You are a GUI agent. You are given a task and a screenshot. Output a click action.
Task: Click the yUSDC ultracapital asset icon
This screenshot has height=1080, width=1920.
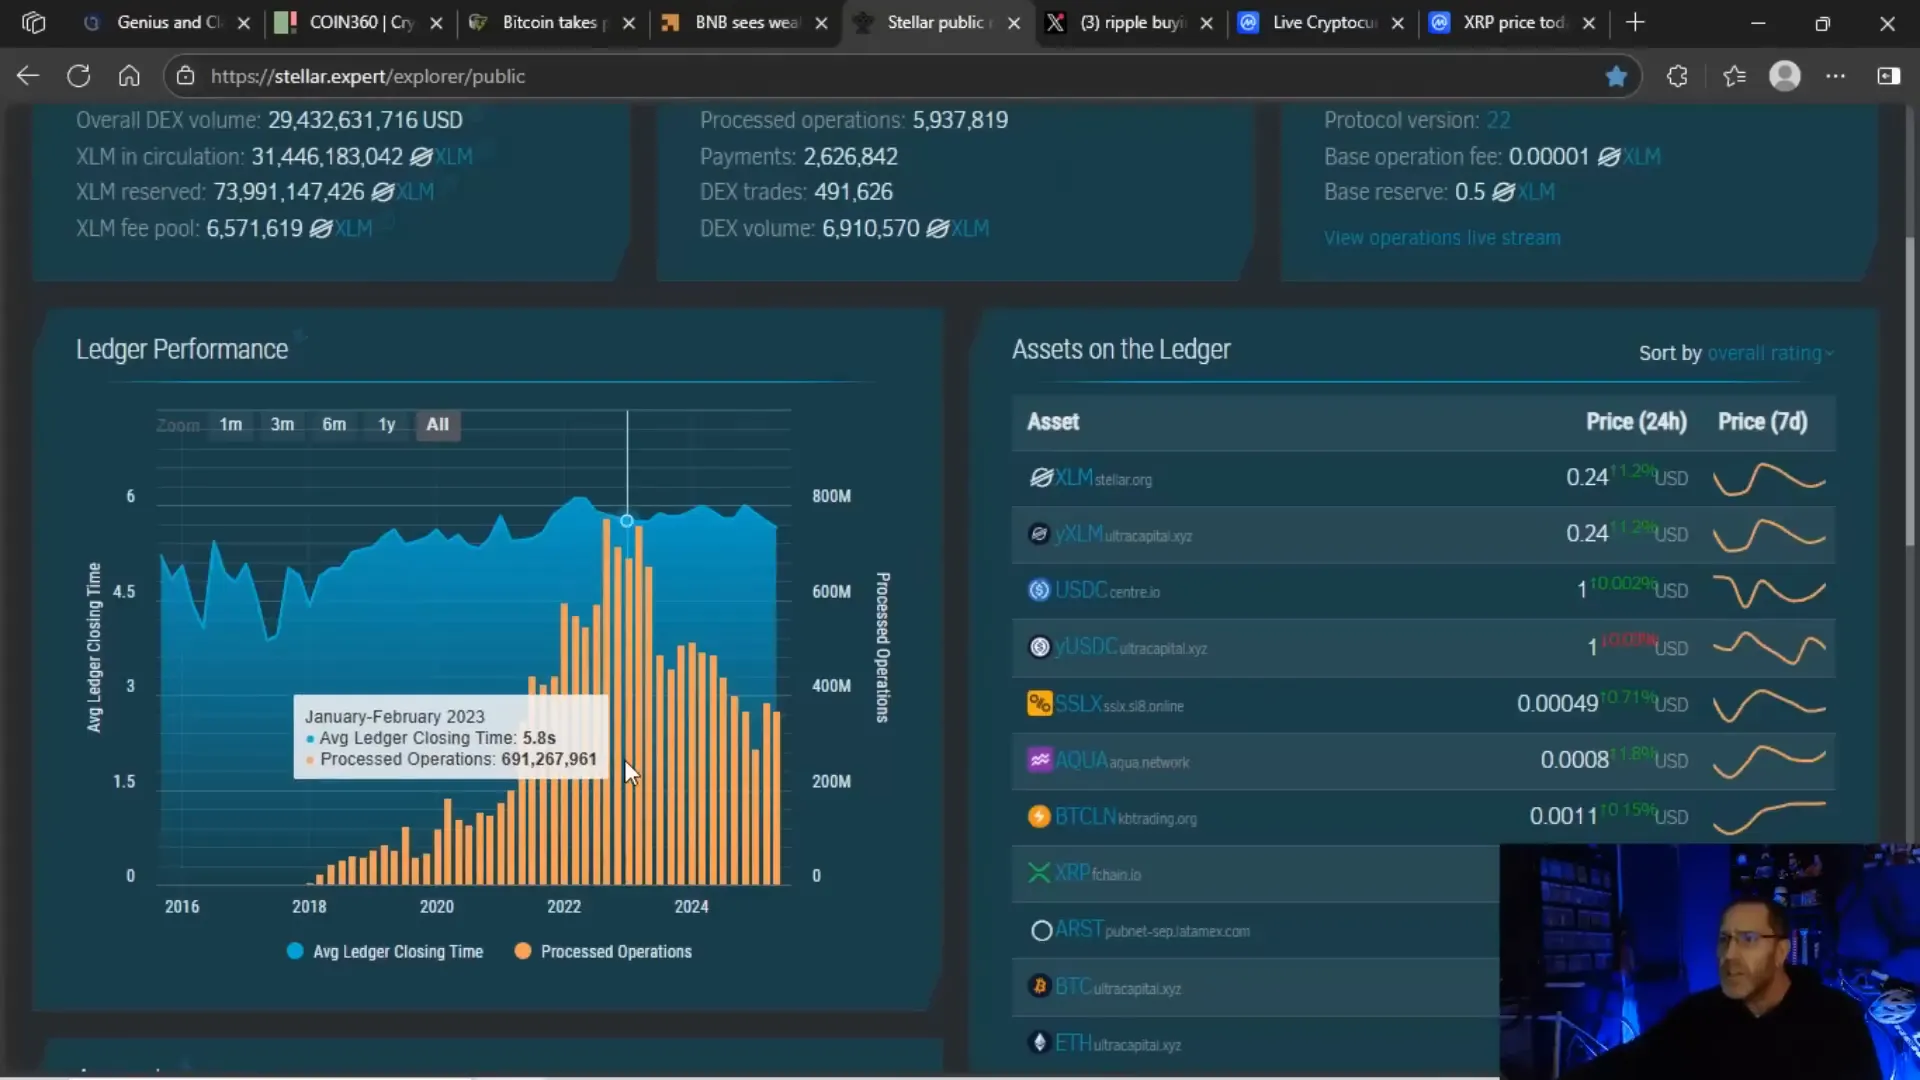click(x=1040, y=647)
